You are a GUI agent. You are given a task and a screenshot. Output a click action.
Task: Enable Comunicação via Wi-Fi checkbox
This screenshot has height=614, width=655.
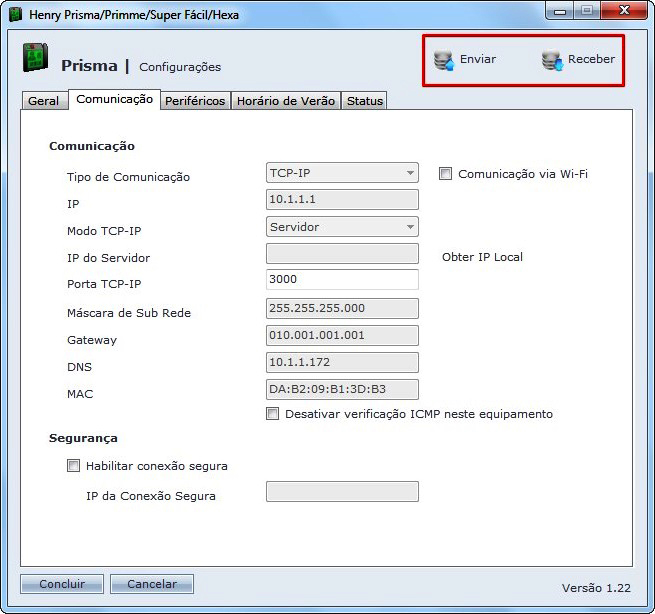click(x=446, y=174)
